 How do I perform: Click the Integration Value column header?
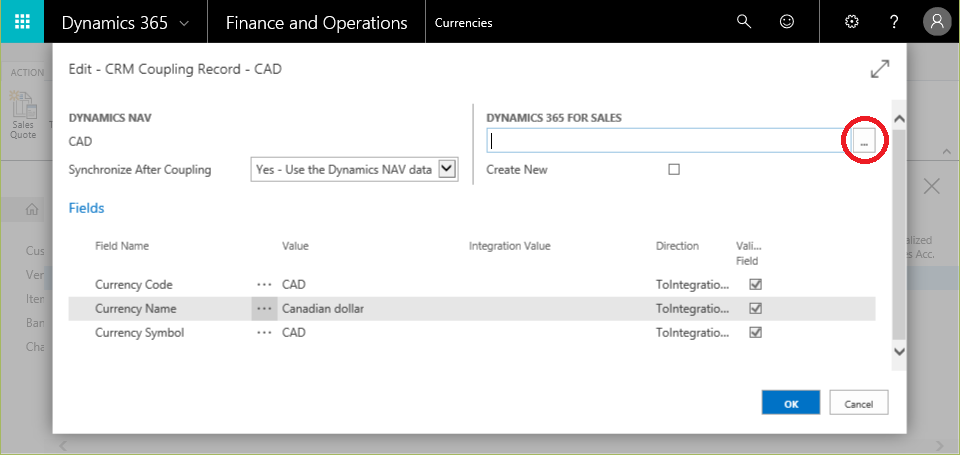click(509, 246)
